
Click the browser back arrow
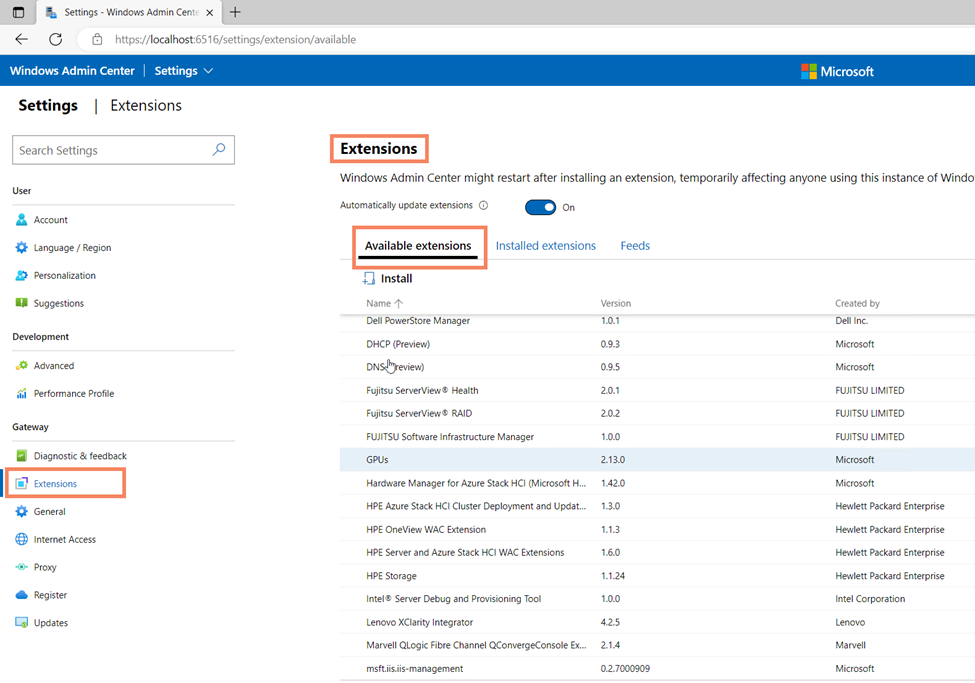[x=22, y=39]
